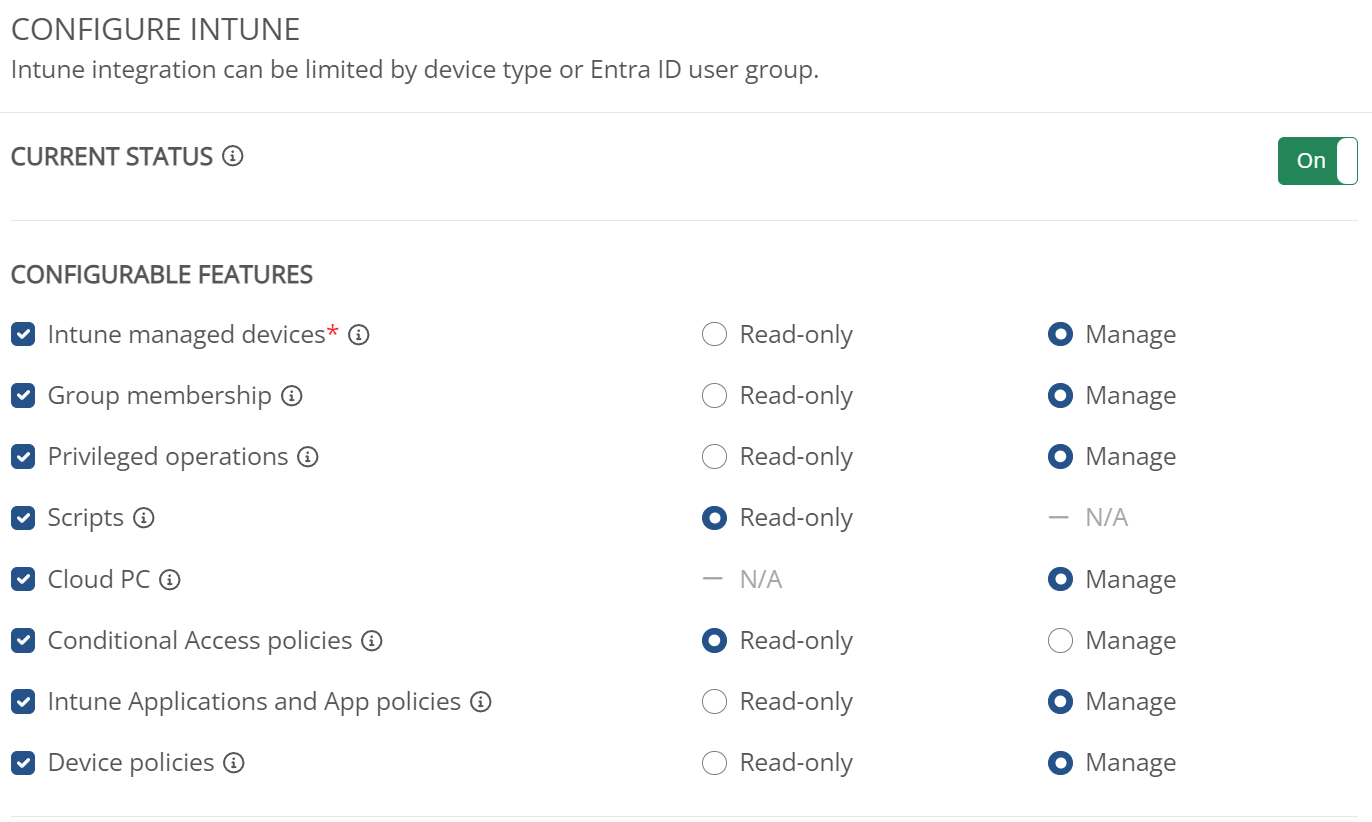Screen dimensions: 1372x822
Task: Set Group membership to Read-only
Action: [x=714, y=396]
